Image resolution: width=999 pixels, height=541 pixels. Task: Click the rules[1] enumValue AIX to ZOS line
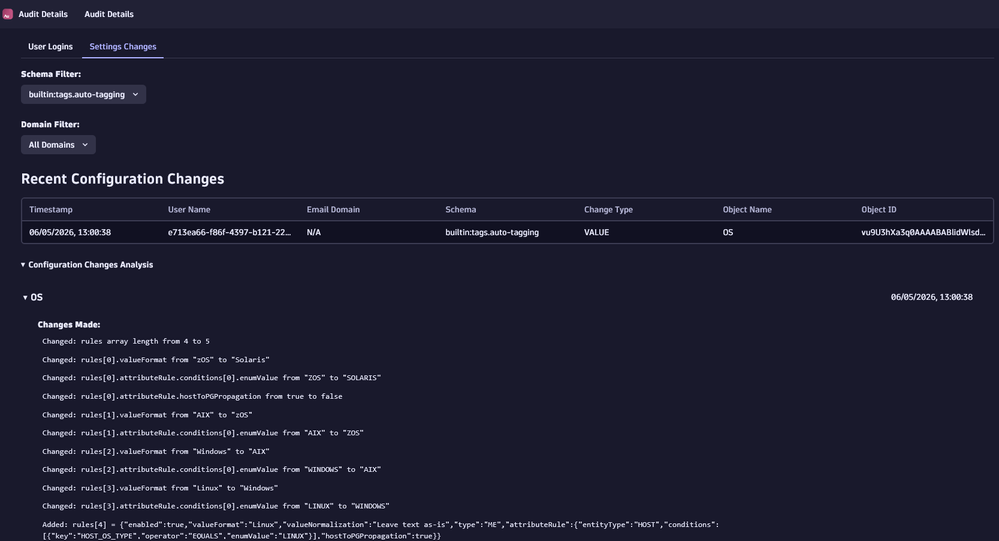203,433
